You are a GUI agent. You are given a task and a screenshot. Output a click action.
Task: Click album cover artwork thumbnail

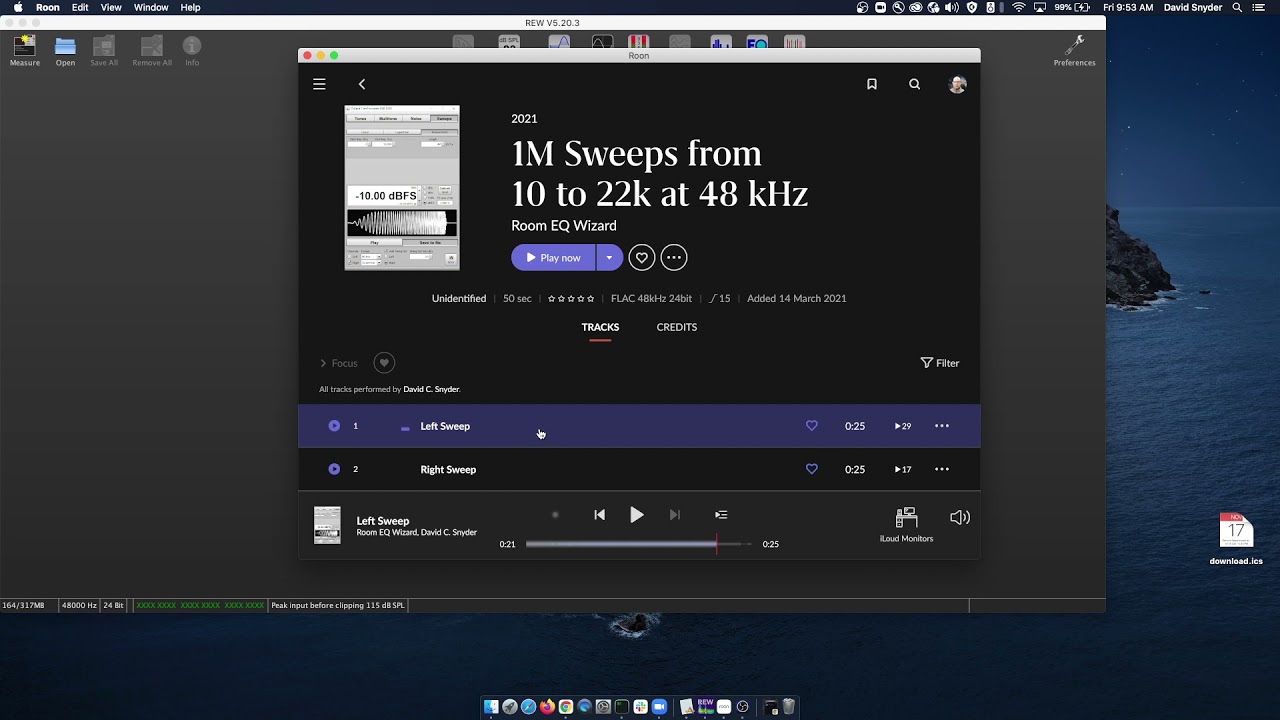pyautogui.click(x=402, y=188)
